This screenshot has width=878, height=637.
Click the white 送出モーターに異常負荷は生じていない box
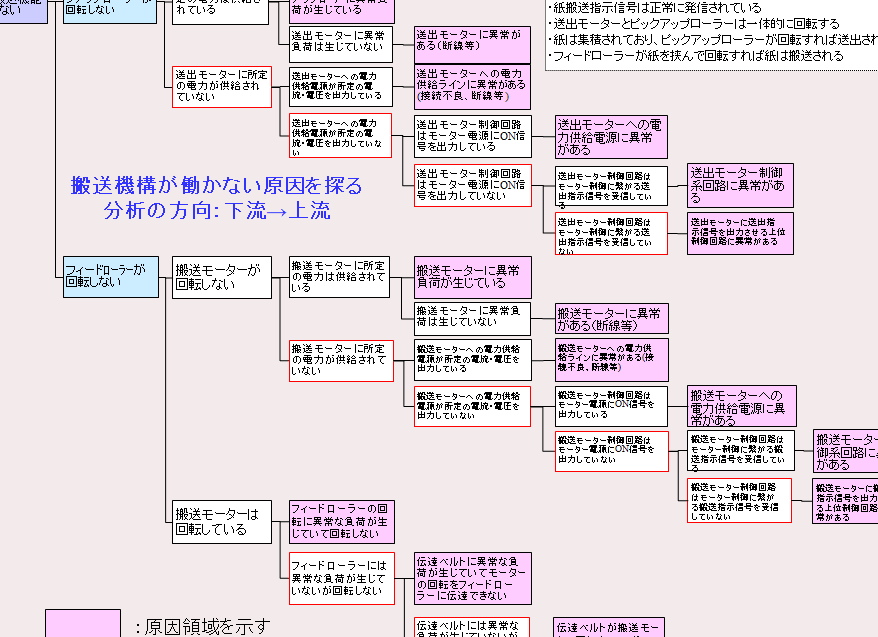341,44
